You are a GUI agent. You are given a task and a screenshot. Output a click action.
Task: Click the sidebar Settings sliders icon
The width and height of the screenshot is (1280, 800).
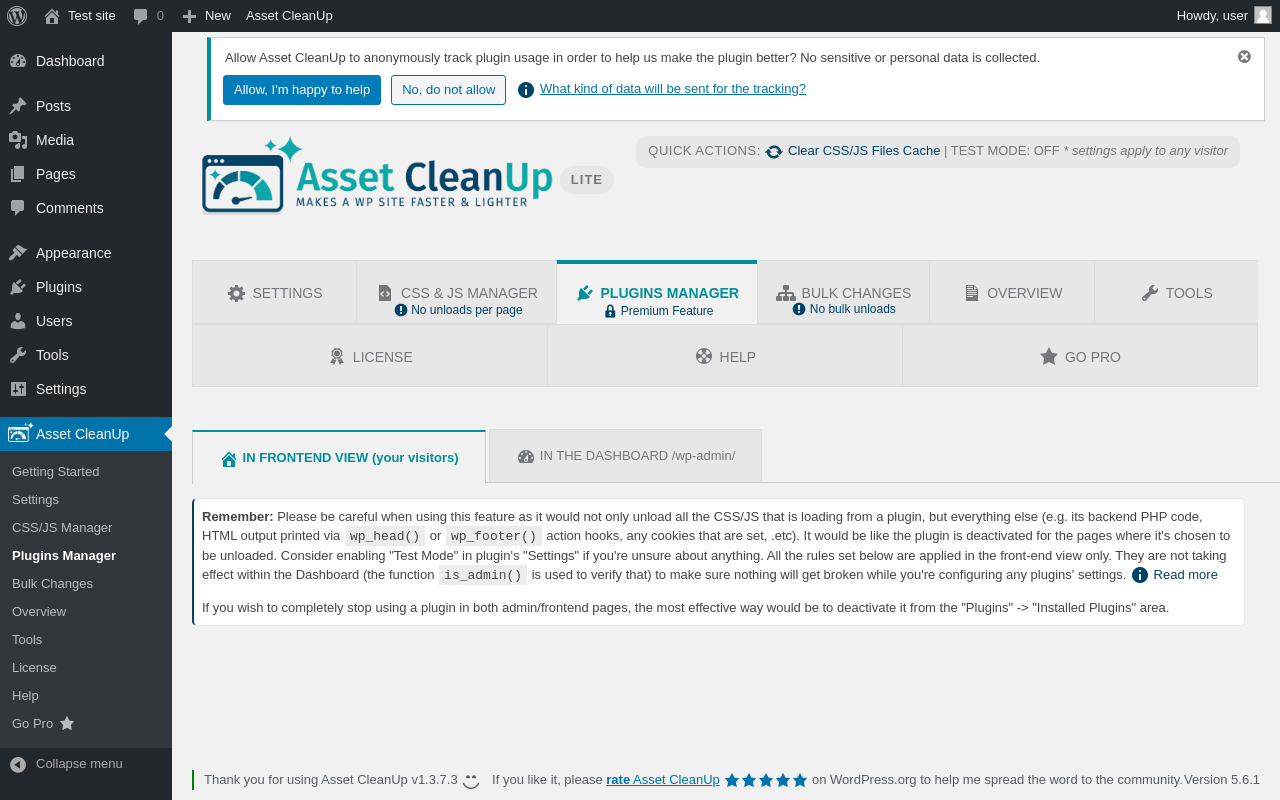tap(18, 389)
